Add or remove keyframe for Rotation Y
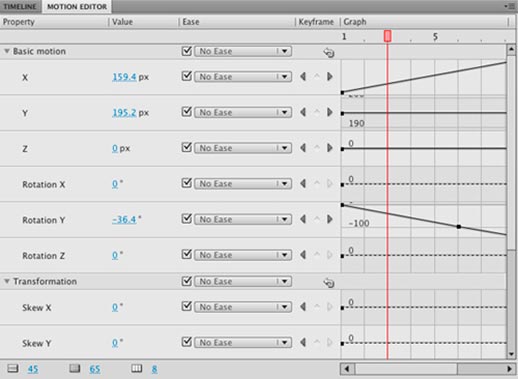Screen dimensions: 518x379 (x=317, y=219)
